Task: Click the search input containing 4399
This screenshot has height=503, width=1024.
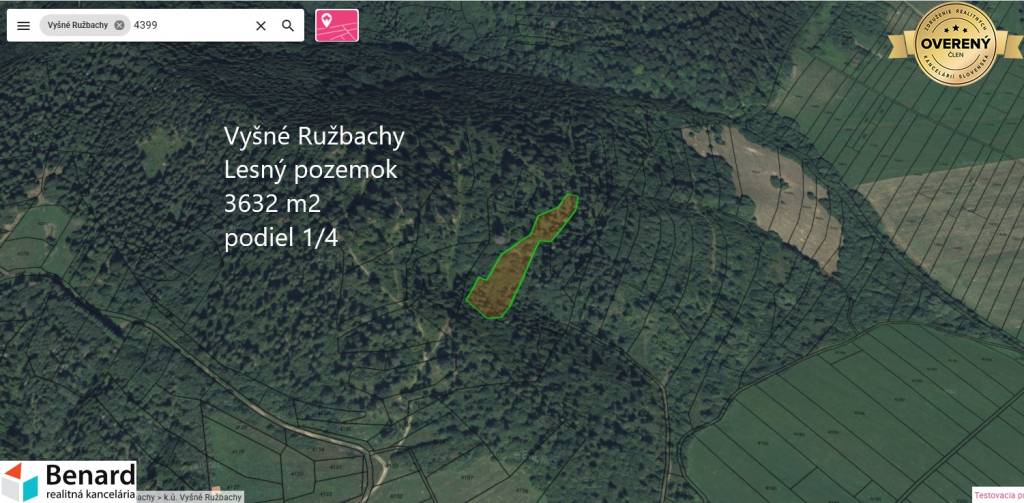Action: coord(190,26)
